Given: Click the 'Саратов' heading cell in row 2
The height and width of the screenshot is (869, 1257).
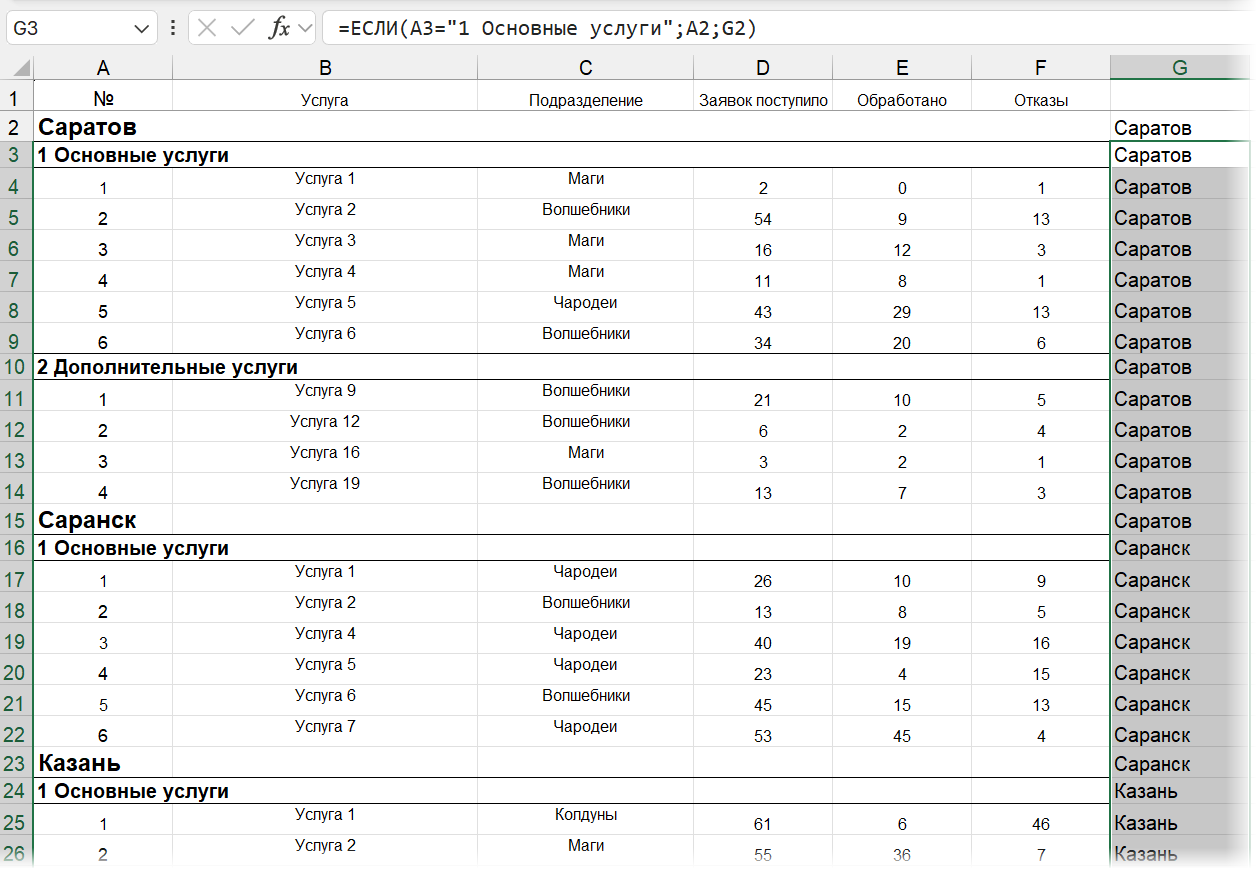Looking at the screenshot, I should pyautogui.click(x=88, y=127).
